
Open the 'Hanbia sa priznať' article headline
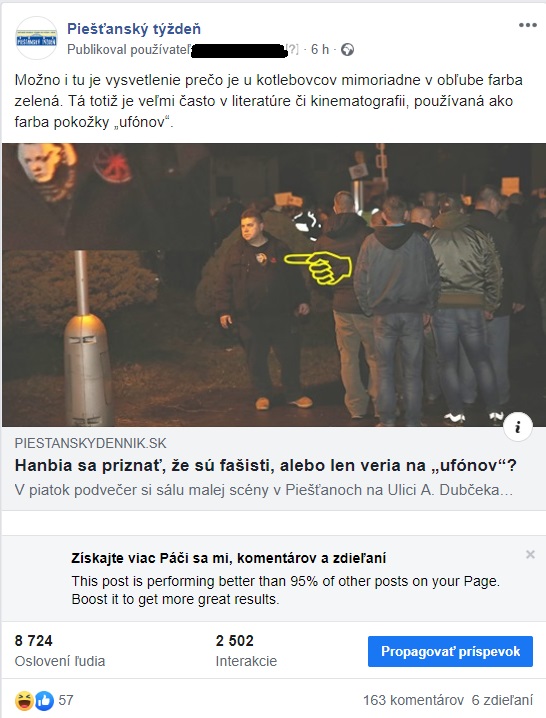click(x=266, y=466)
